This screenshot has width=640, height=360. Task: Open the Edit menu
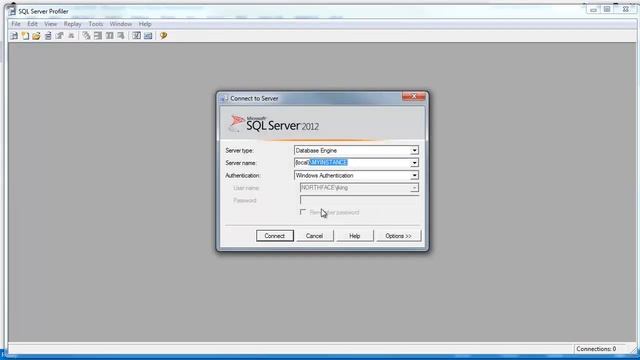33,24
